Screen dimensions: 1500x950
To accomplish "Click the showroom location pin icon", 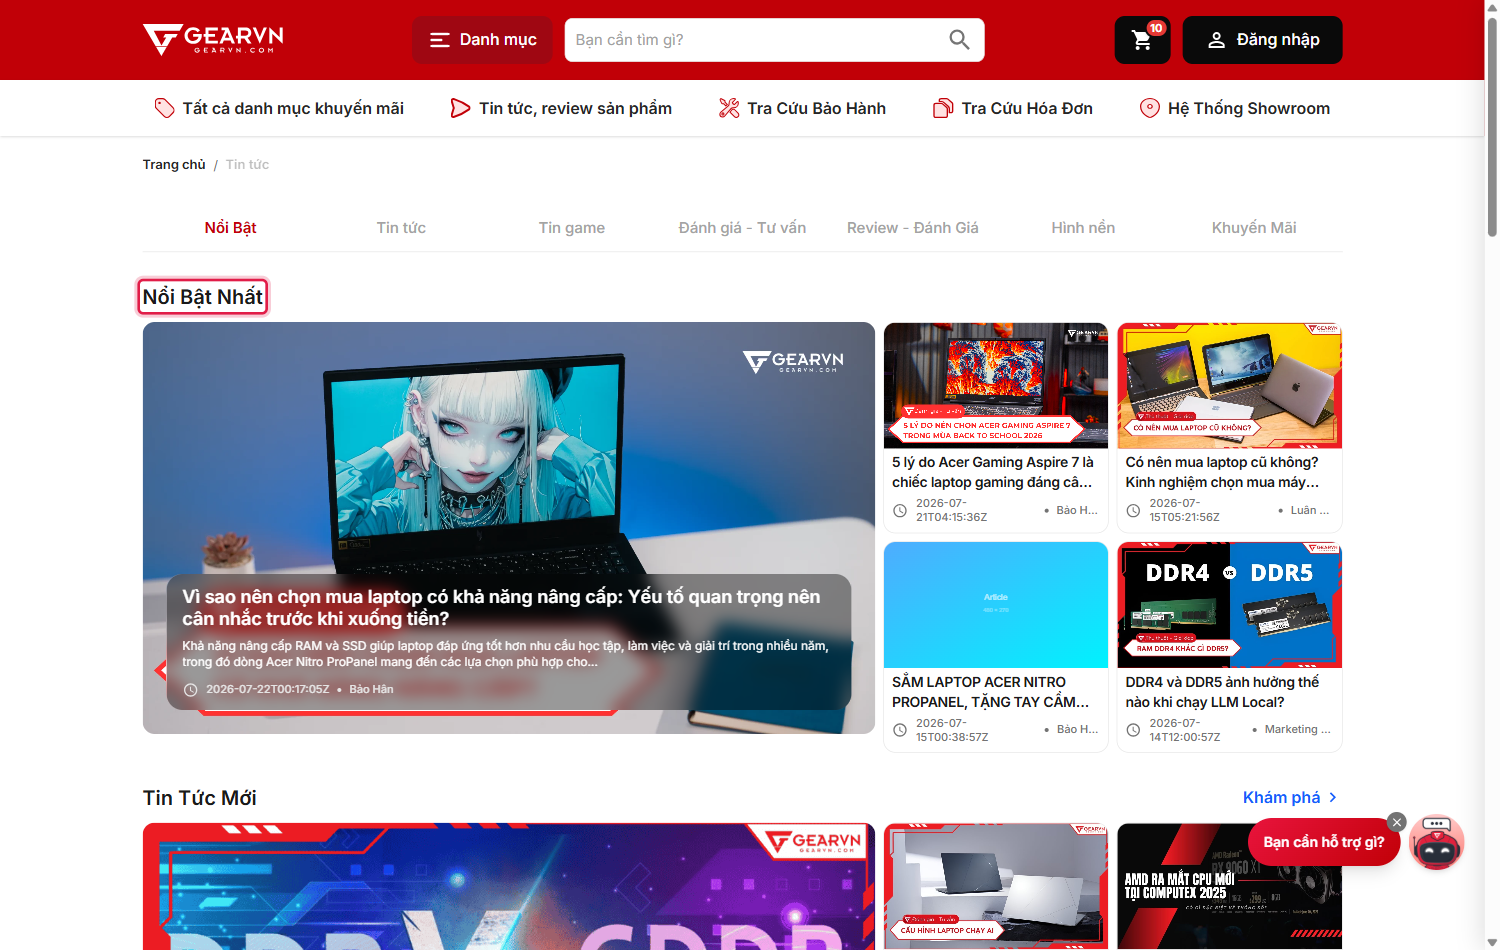I will (x=1150, y=108).
